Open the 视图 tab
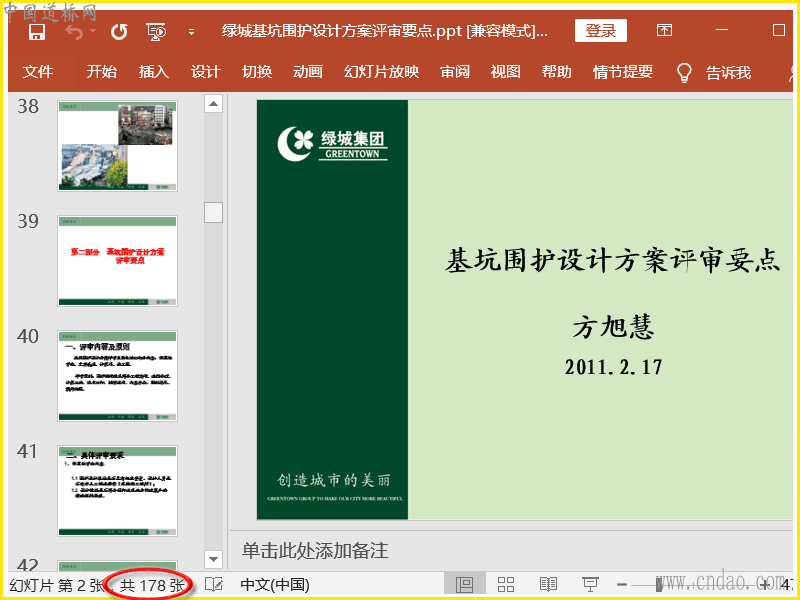Image resolution: width=800 pixels, height=600 pixels. (x=506, y=72)
